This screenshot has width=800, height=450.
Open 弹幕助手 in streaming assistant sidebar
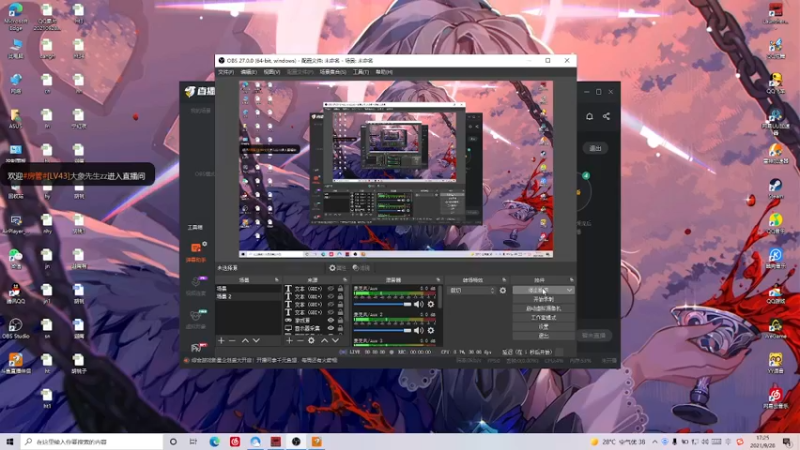(196, 253)
